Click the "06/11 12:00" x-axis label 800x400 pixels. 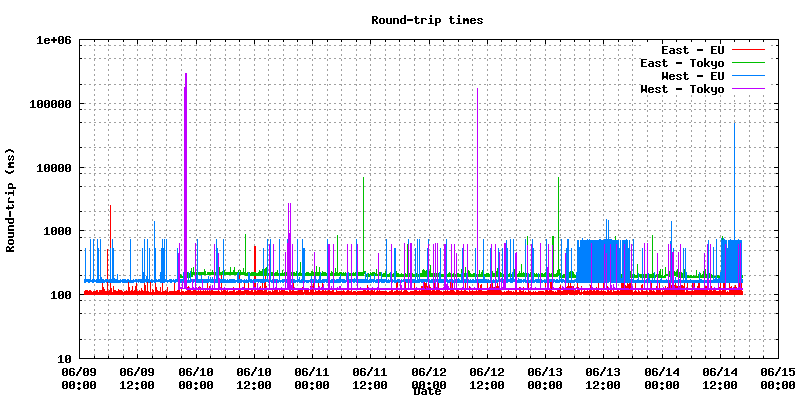pos(370,379)
